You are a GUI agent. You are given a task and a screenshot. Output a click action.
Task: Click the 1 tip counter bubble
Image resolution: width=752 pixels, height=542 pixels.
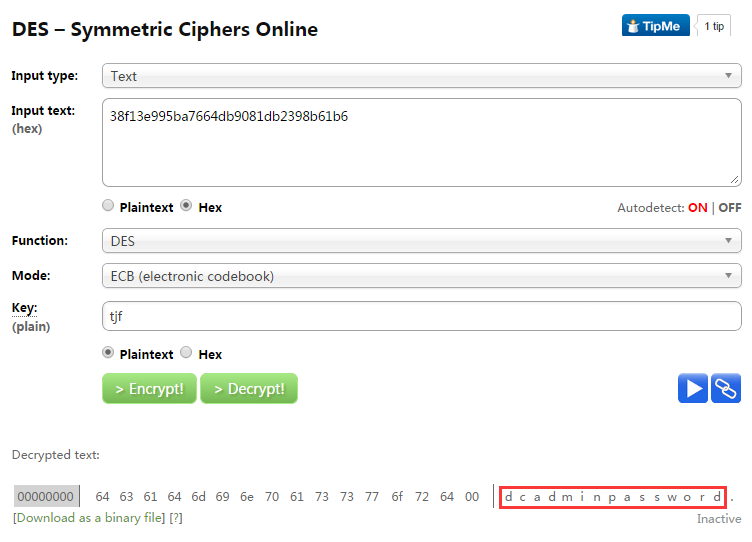714,26
